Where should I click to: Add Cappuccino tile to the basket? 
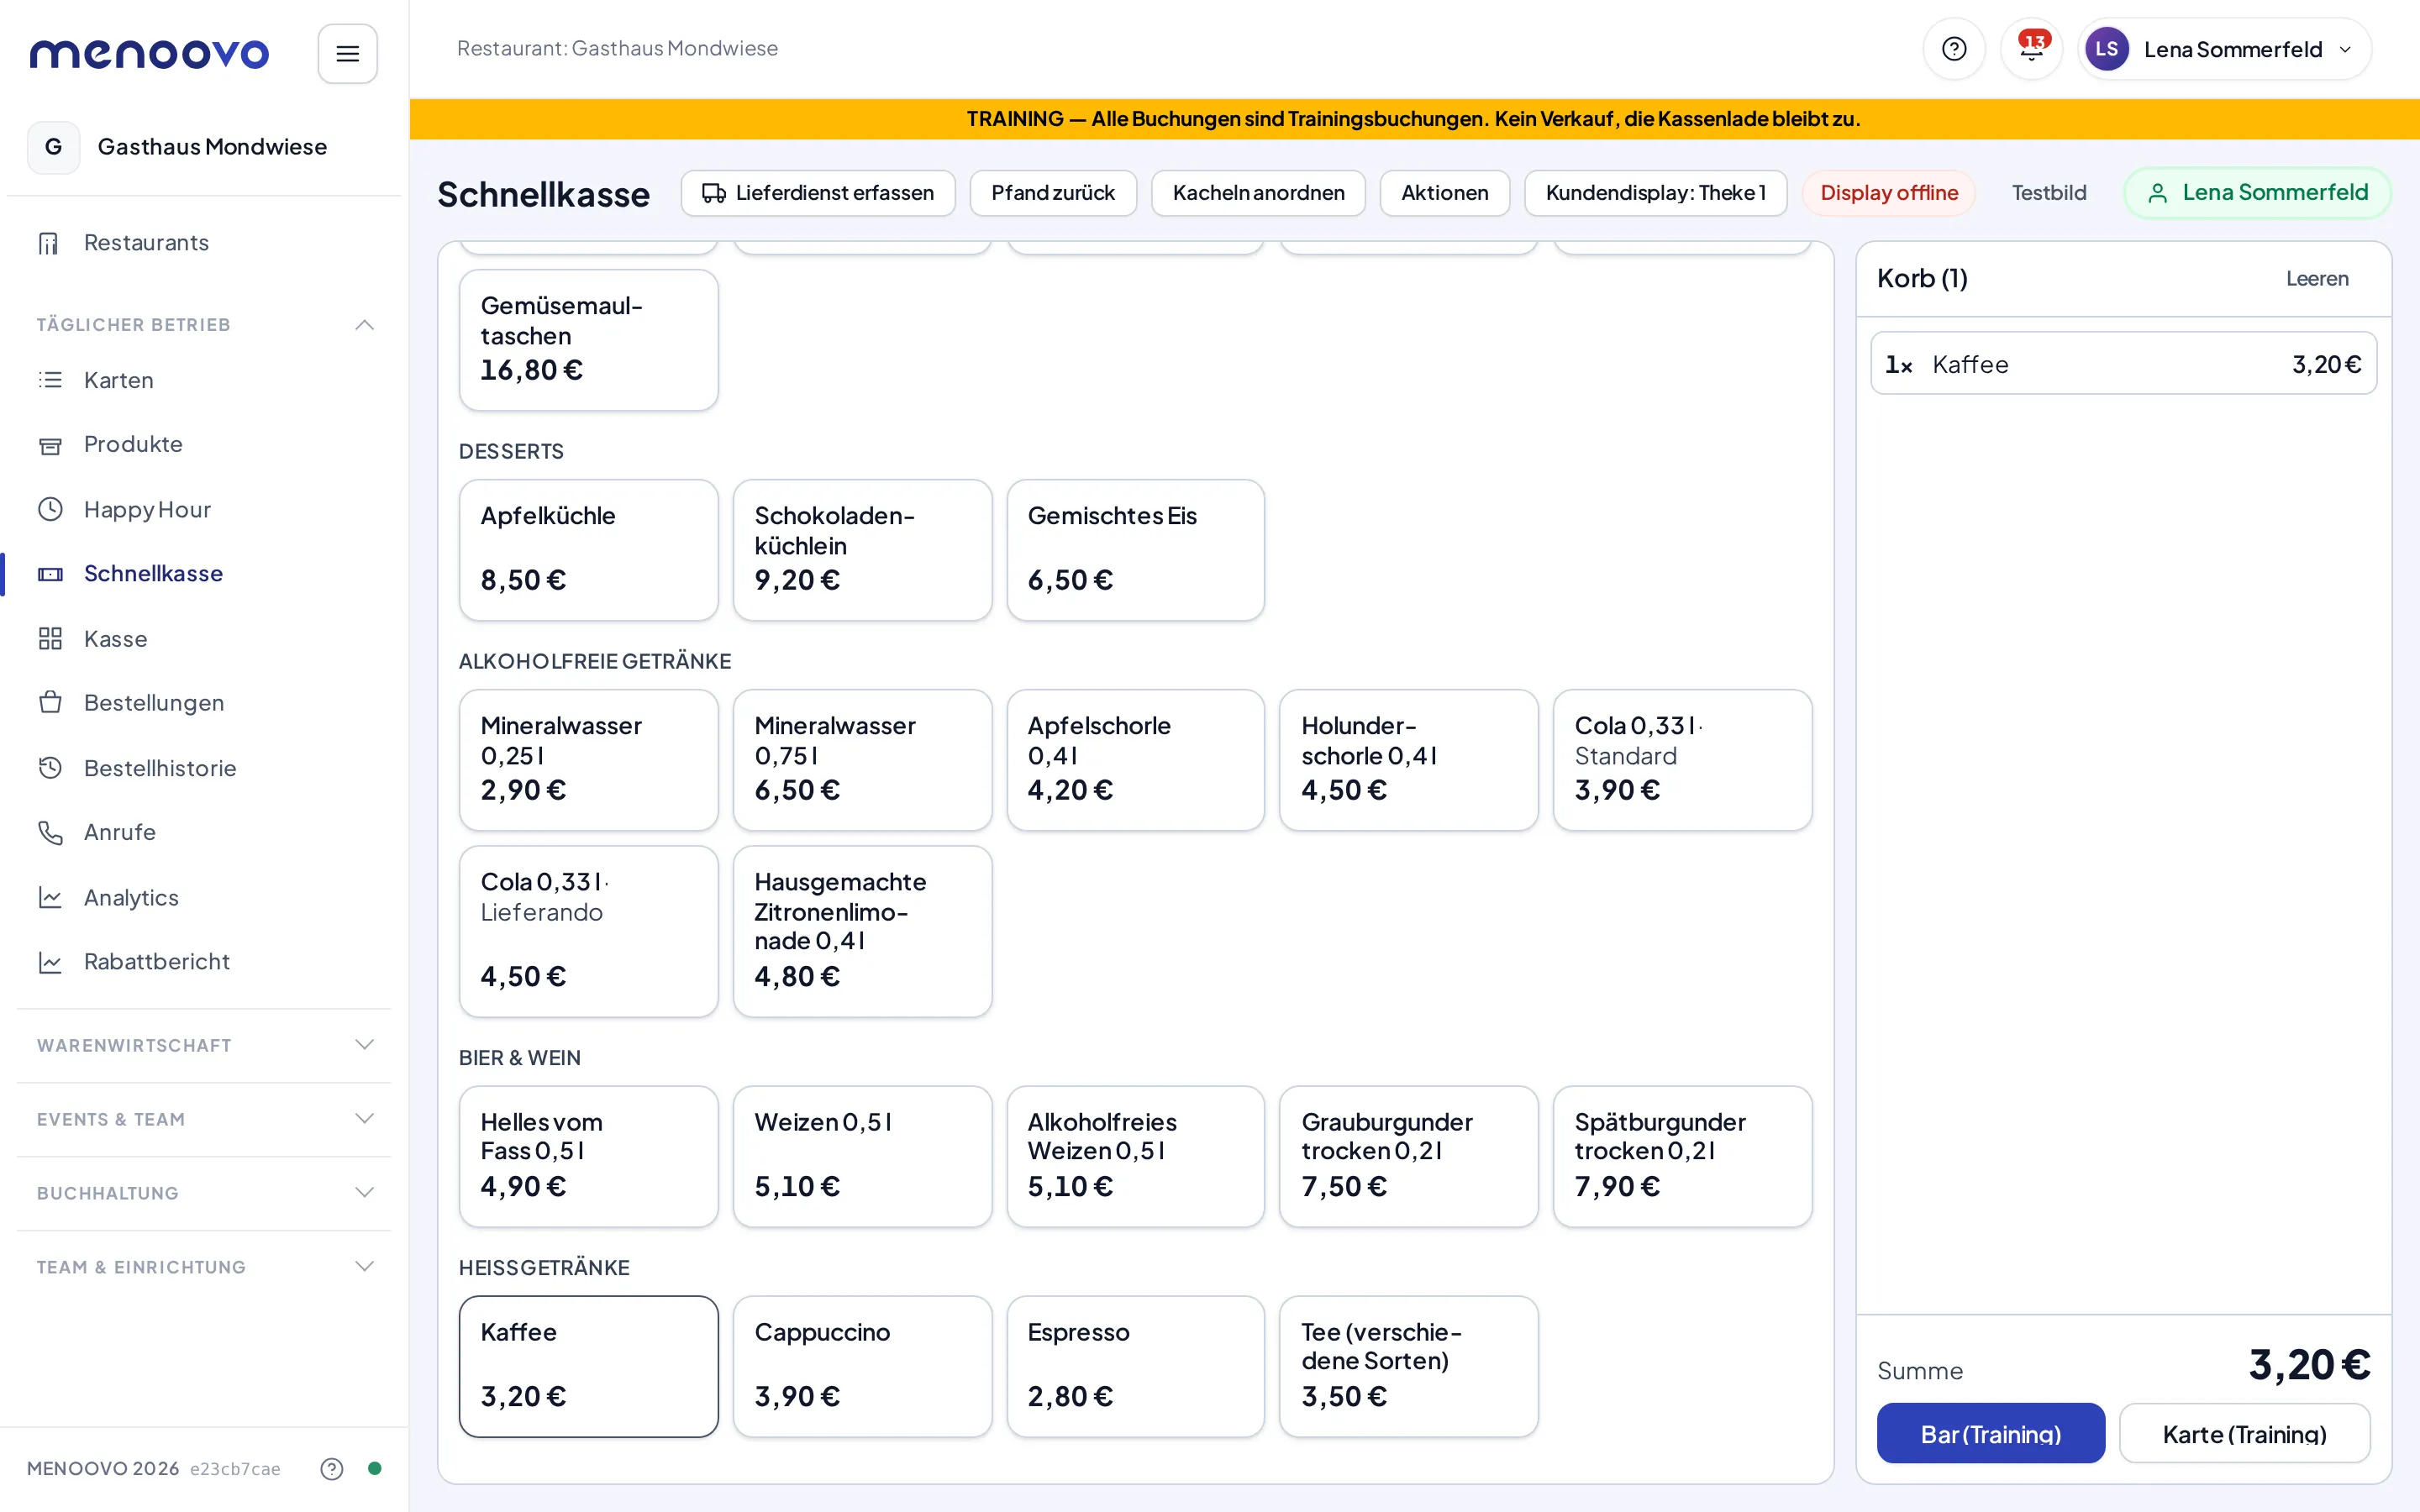click(862, 1366)
